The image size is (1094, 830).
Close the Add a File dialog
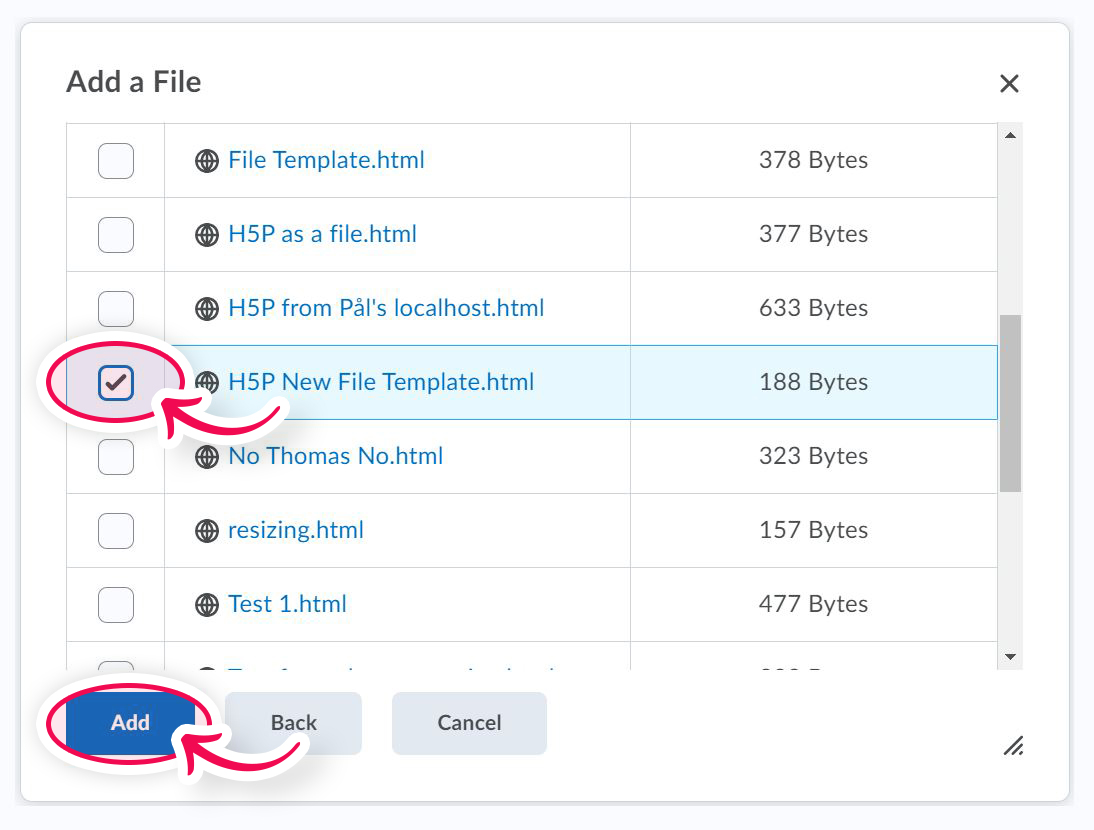pos(1009,84)
